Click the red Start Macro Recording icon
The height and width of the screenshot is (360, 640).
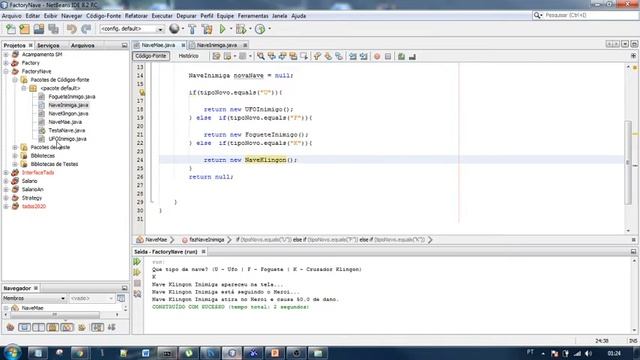coord(377,56)
